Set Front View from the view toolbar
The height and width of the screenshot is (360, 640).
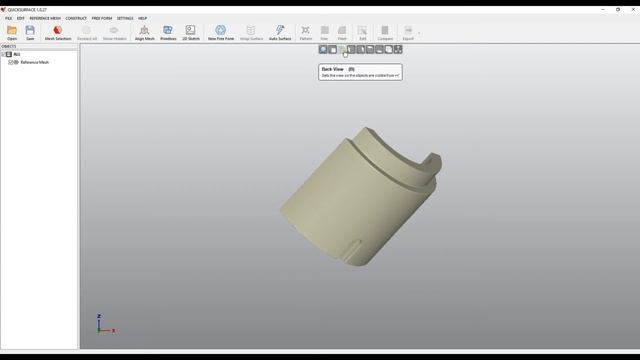coord(333,49)
